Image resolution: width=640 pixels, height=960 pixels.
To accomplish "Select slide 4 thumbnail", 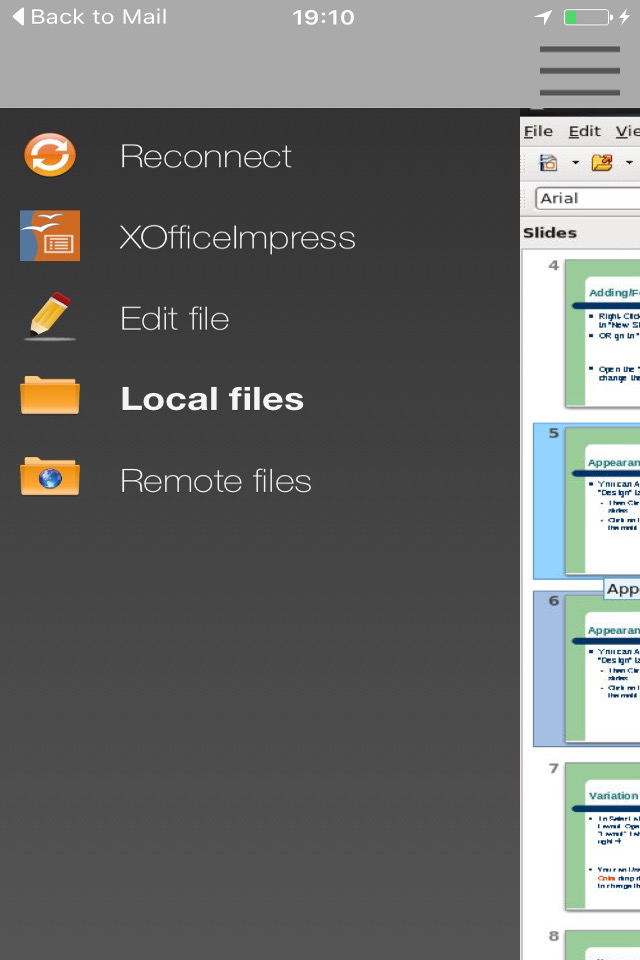I will pyautogui.click(x=602, y=333).
